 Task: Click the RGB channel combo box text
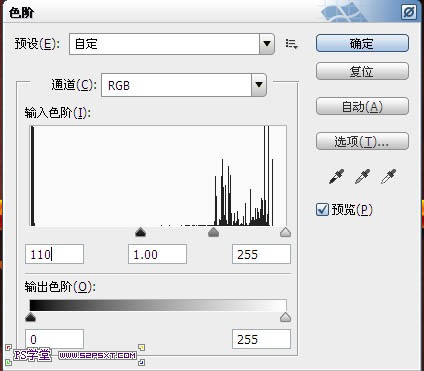tap(119, 85)
